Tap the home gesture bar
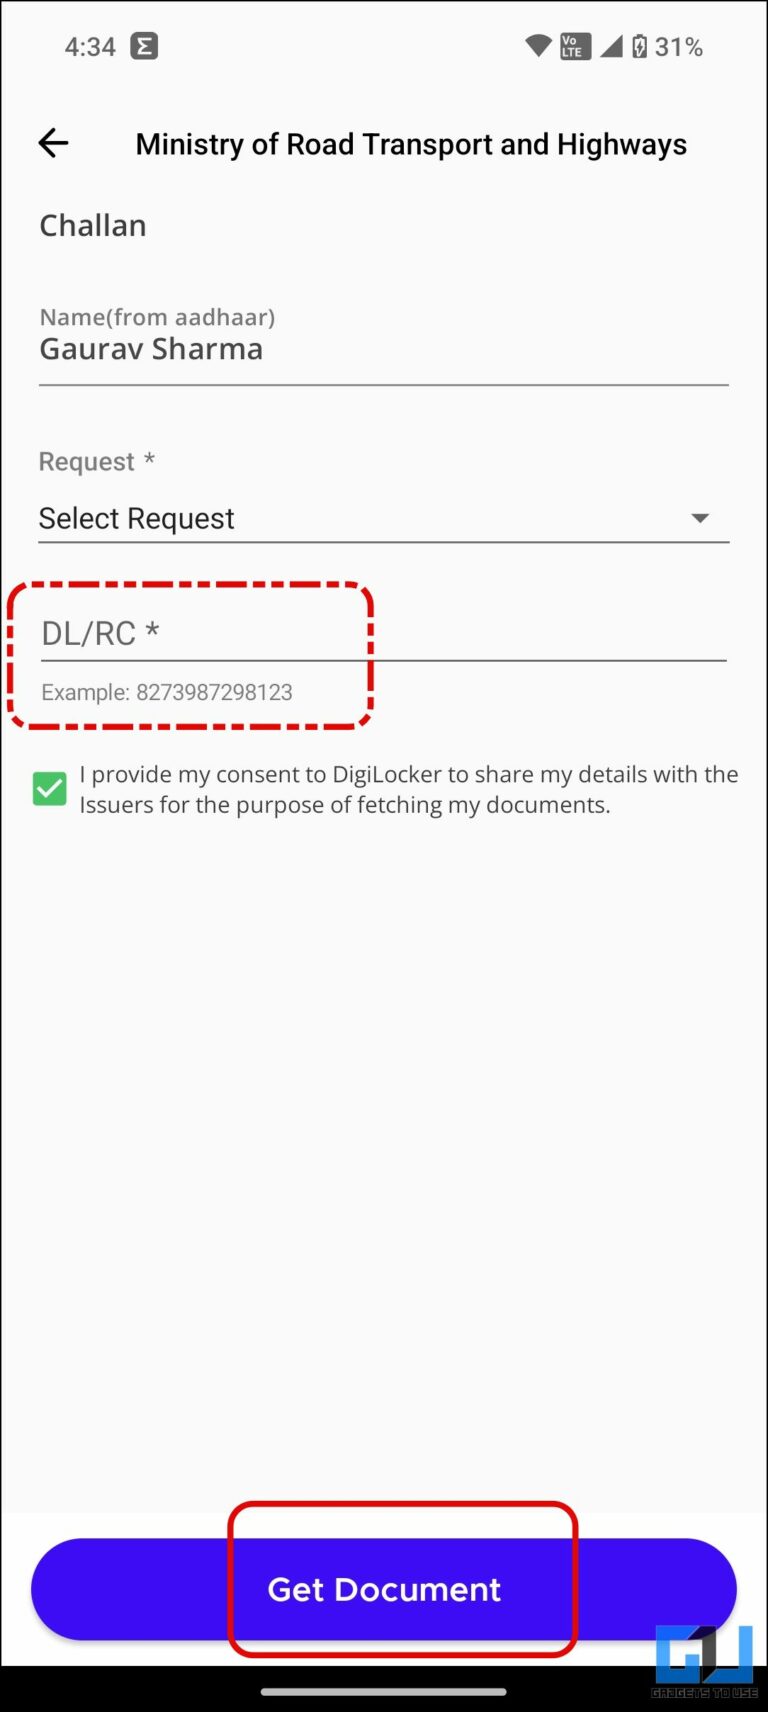Viewport: 768px width, 1712px height. pyautogui.click(x=384, y=1692)
